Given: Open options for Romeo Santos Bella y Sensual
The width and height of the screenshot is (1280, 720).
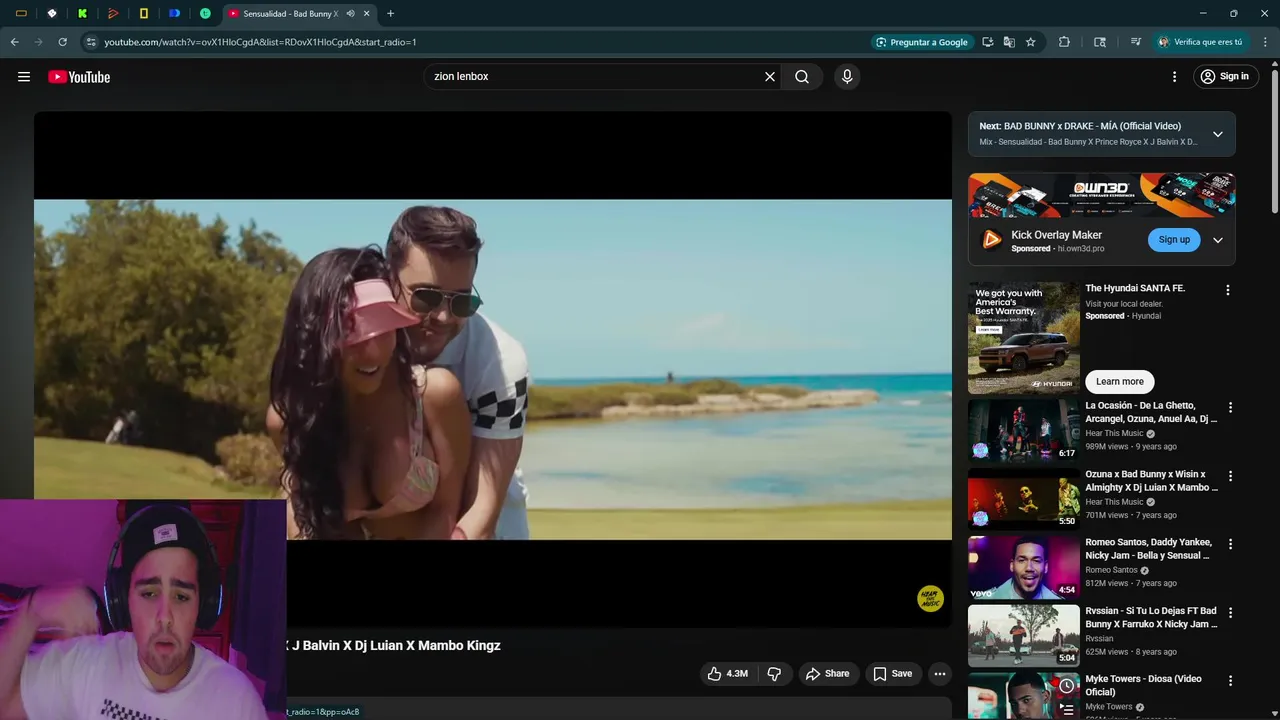Looking at the screenshot, I should (1231, 544).
